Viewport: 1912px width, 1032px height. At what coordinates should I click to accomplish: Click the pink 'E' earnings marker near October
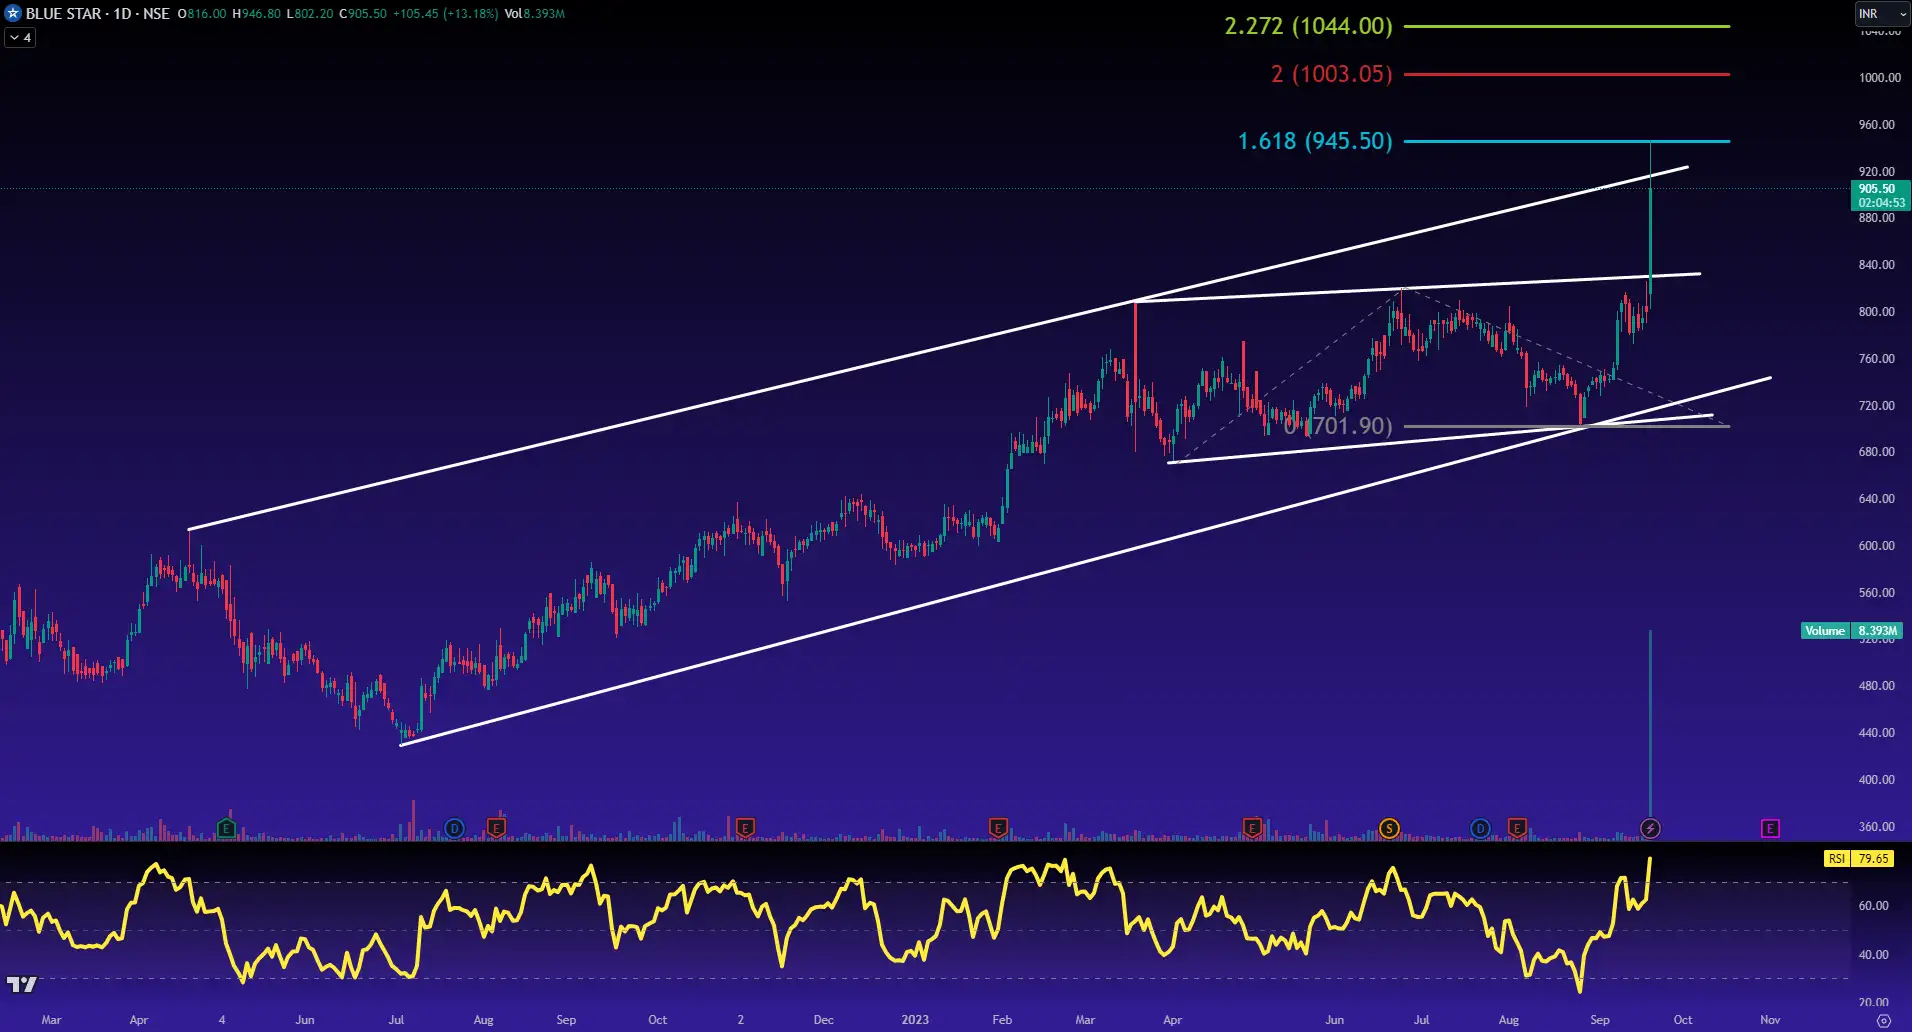1770,828
